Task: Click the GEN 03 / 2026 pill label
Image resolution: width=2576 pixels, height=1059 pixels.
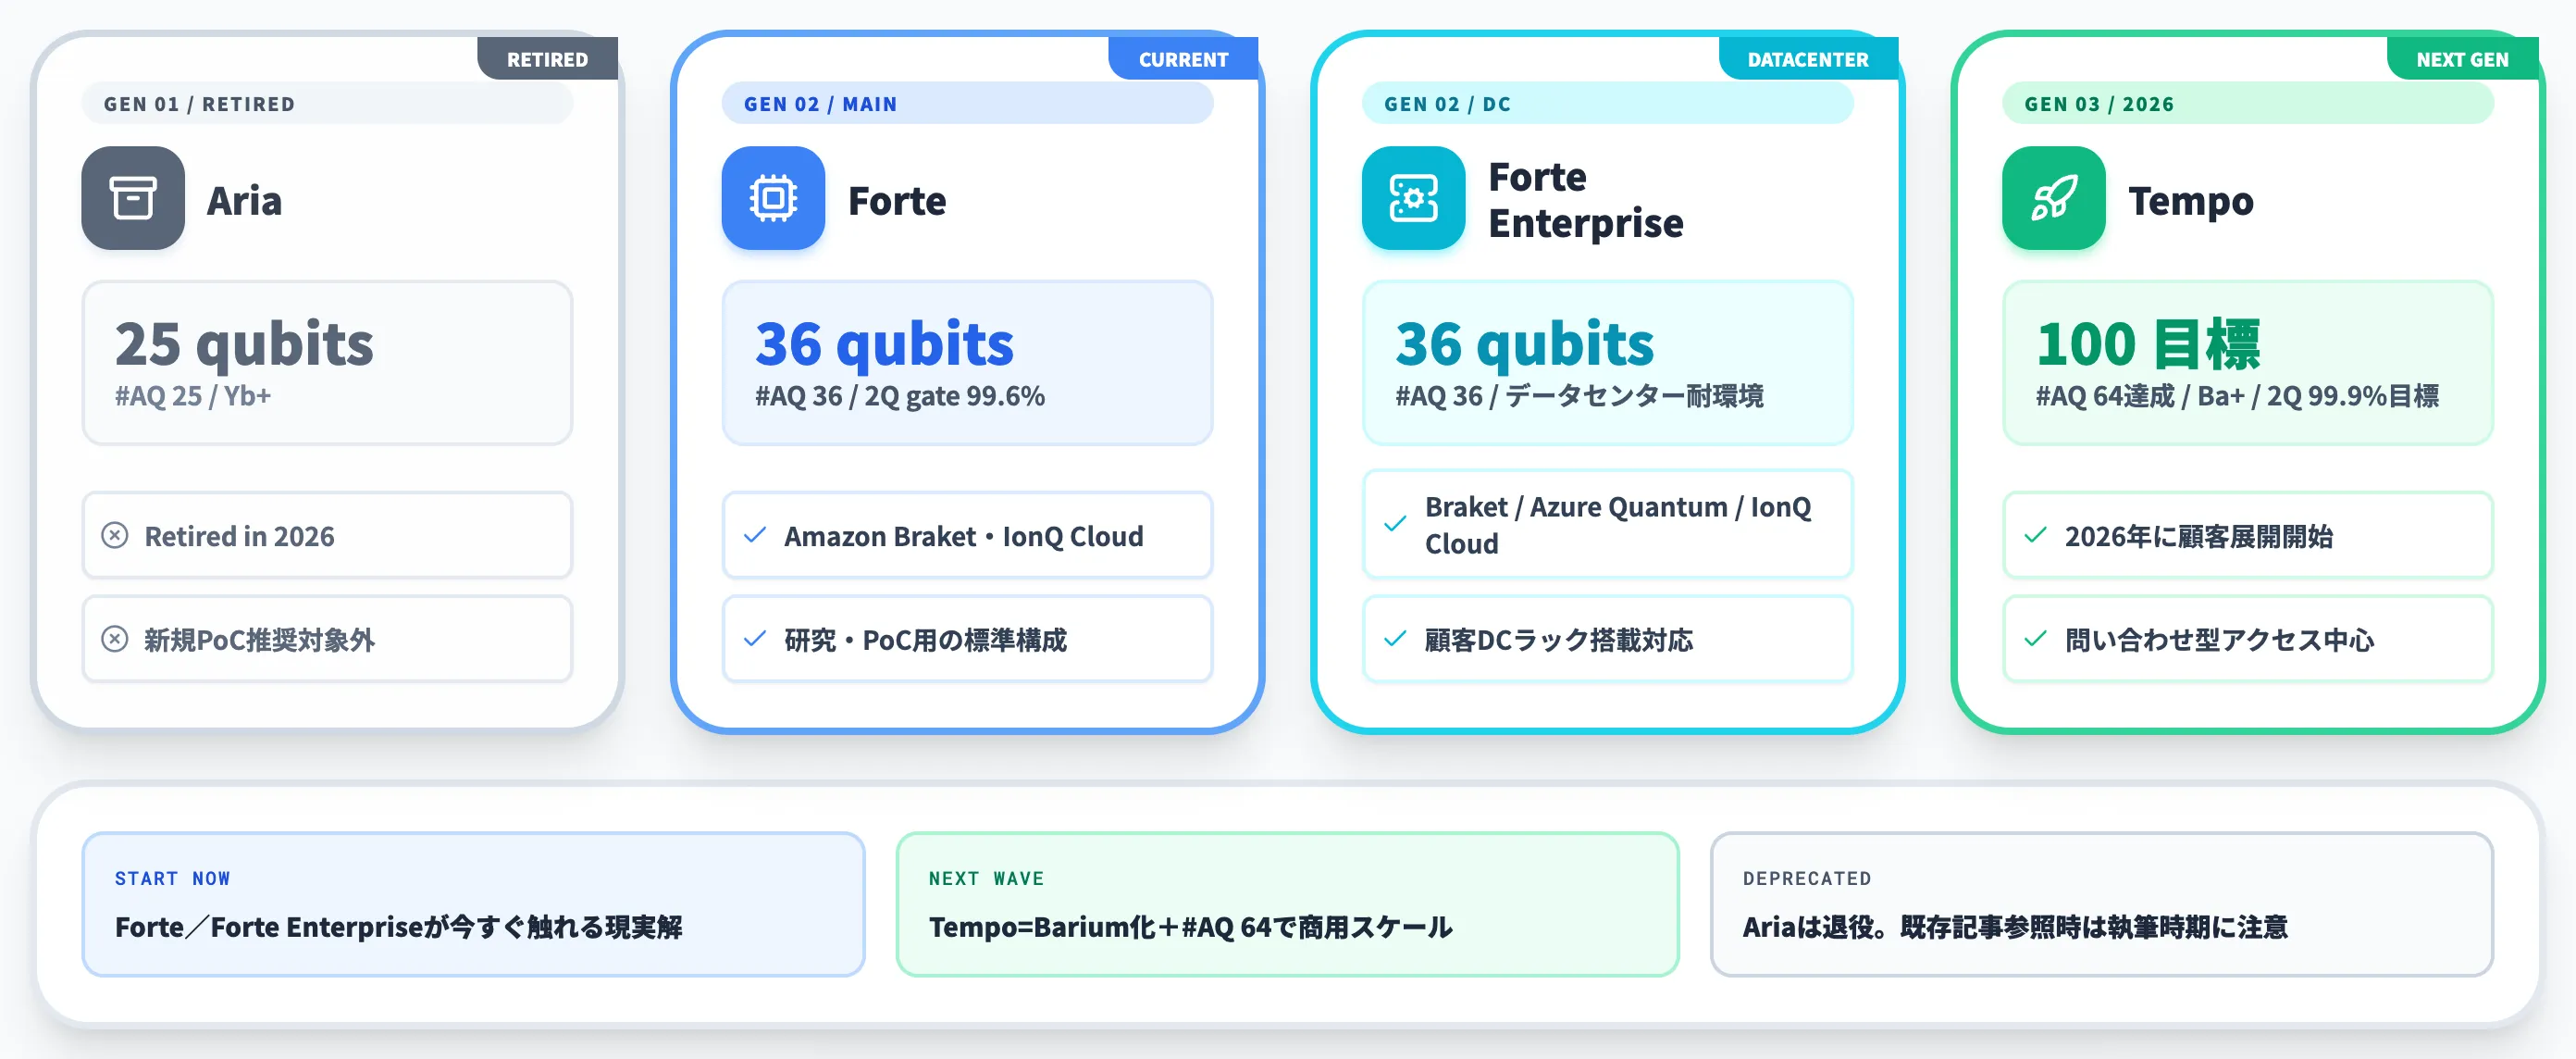Action: tap(2247, 103)
